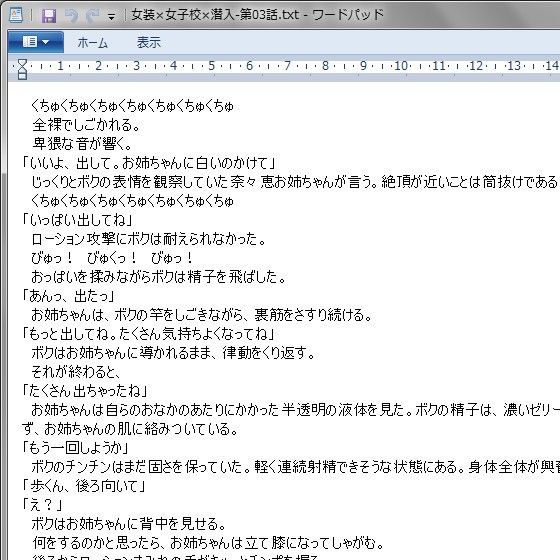Open the blue WordPad file menu button
The height and width of the screenshot is (560, 560).
36,42
